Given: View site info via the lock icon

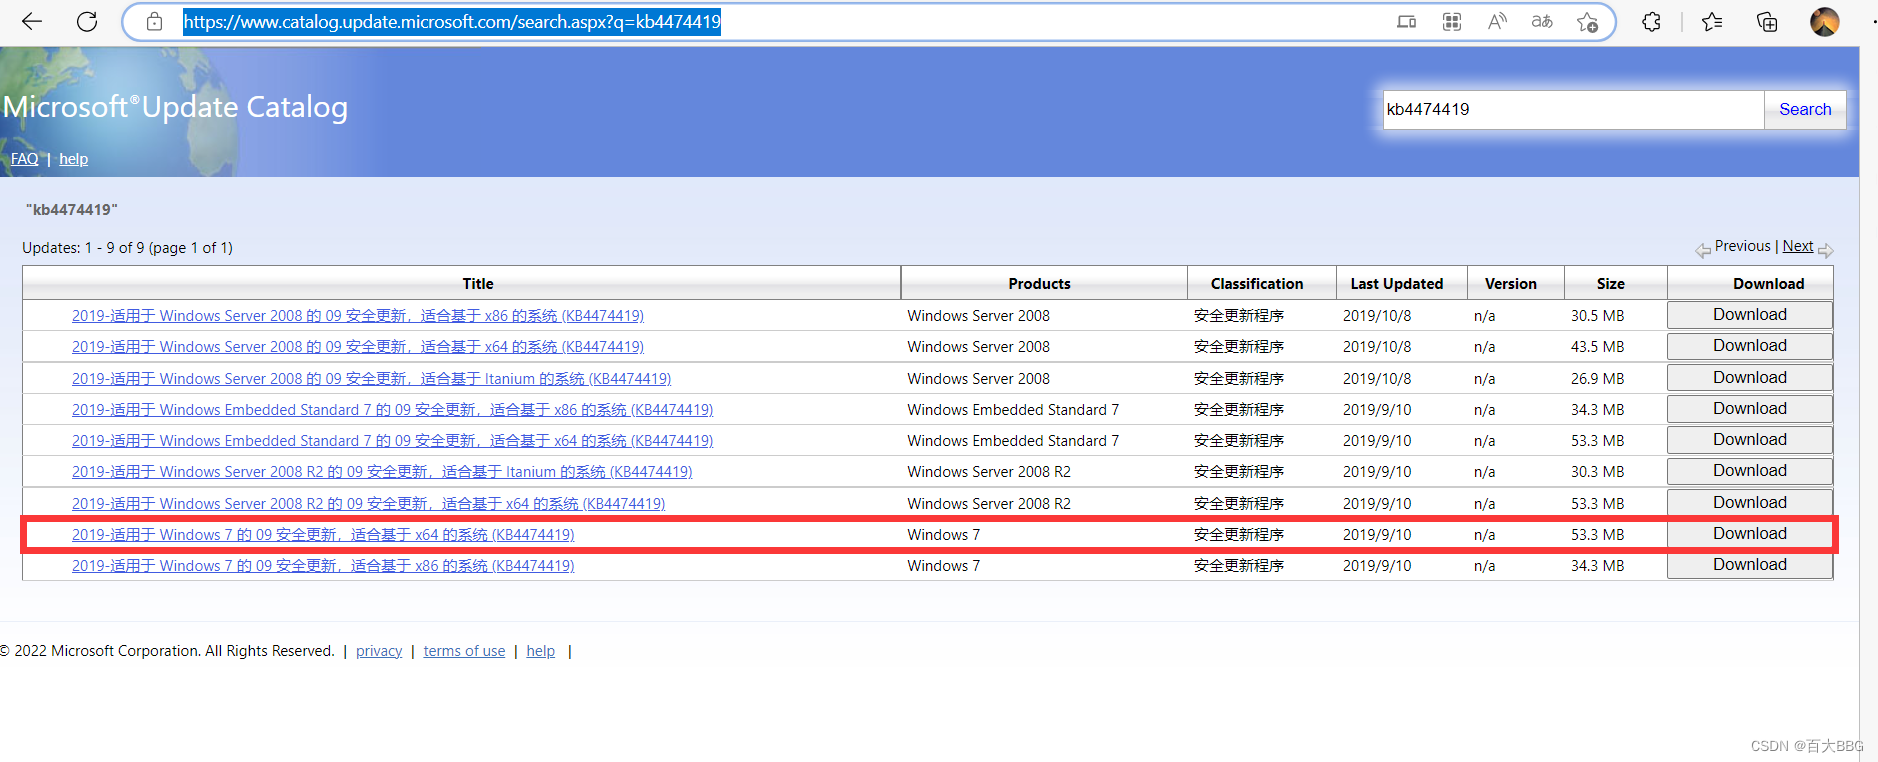Looking at the screenshot, I should click(154, 21).
